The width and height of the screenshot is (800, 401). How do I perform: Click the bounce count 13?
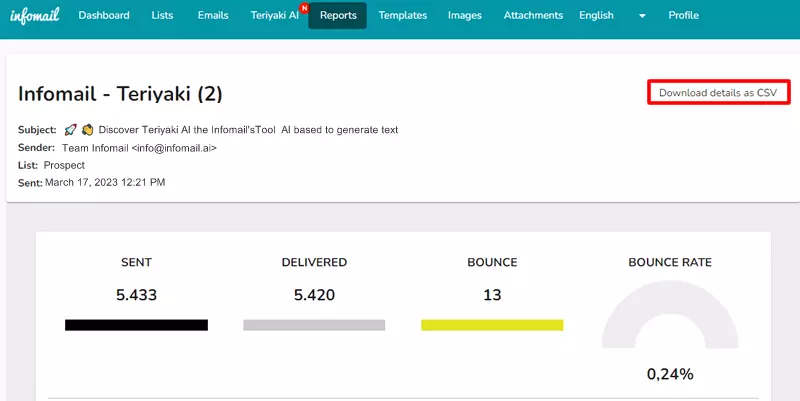tap(492, 295)
